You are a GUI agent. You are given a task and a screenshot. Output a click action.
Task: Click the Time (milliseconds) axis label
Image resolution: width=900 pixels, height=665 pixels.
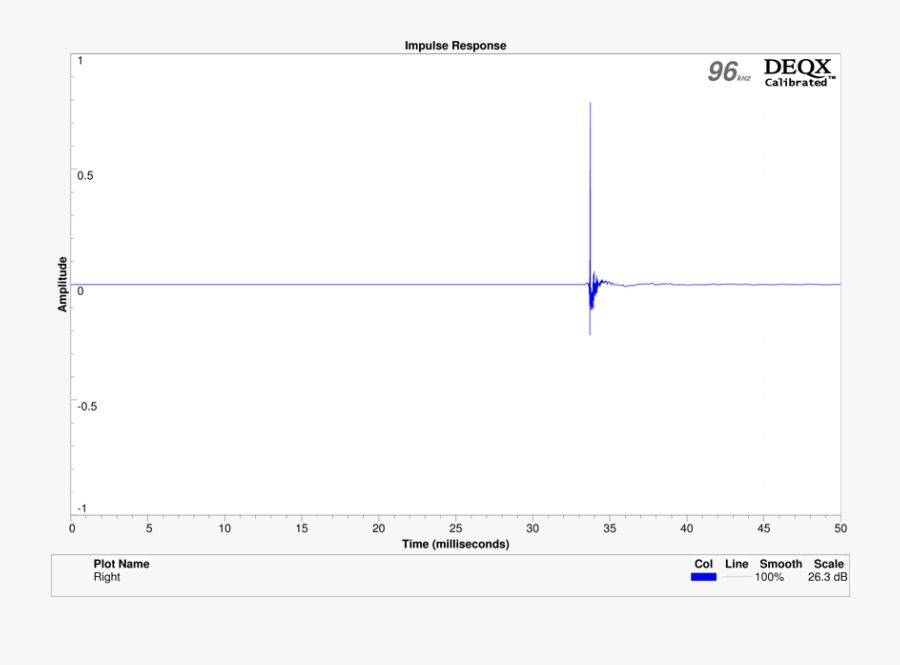pos(455,544)
